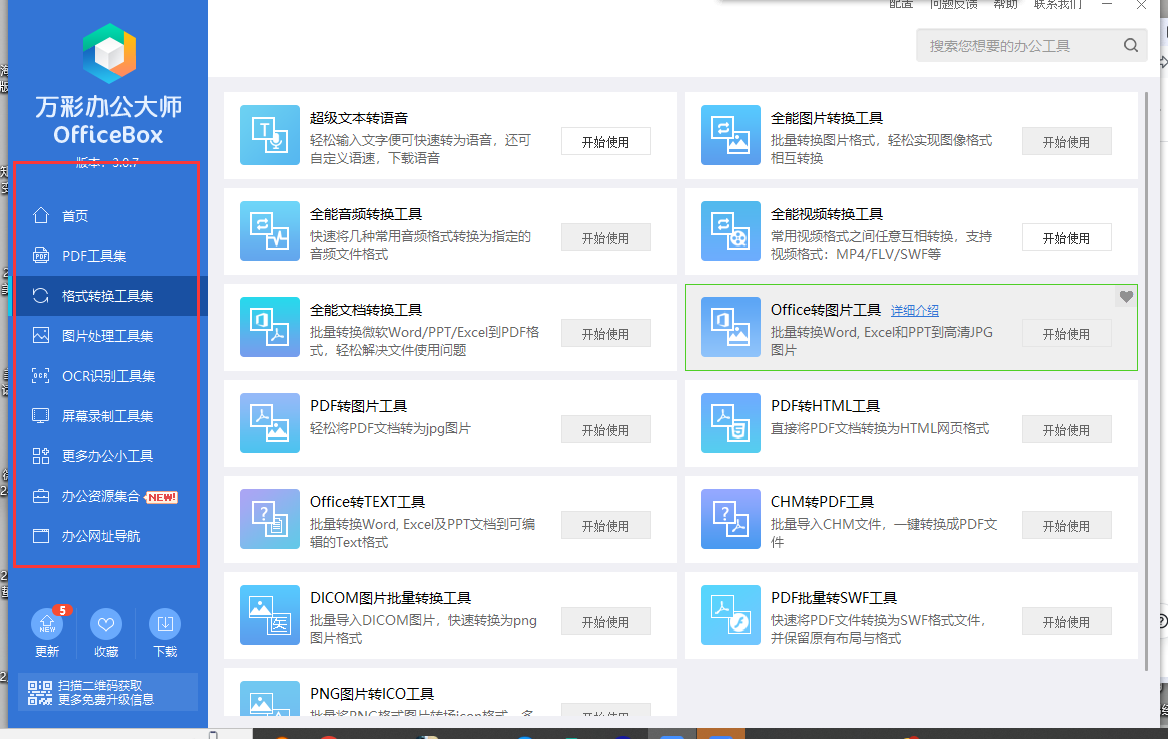Open 图片处理工具集 sidebar section
The height and width of the screenshot is (739, 1168).
pyautogui.click(x=106, y=336)
